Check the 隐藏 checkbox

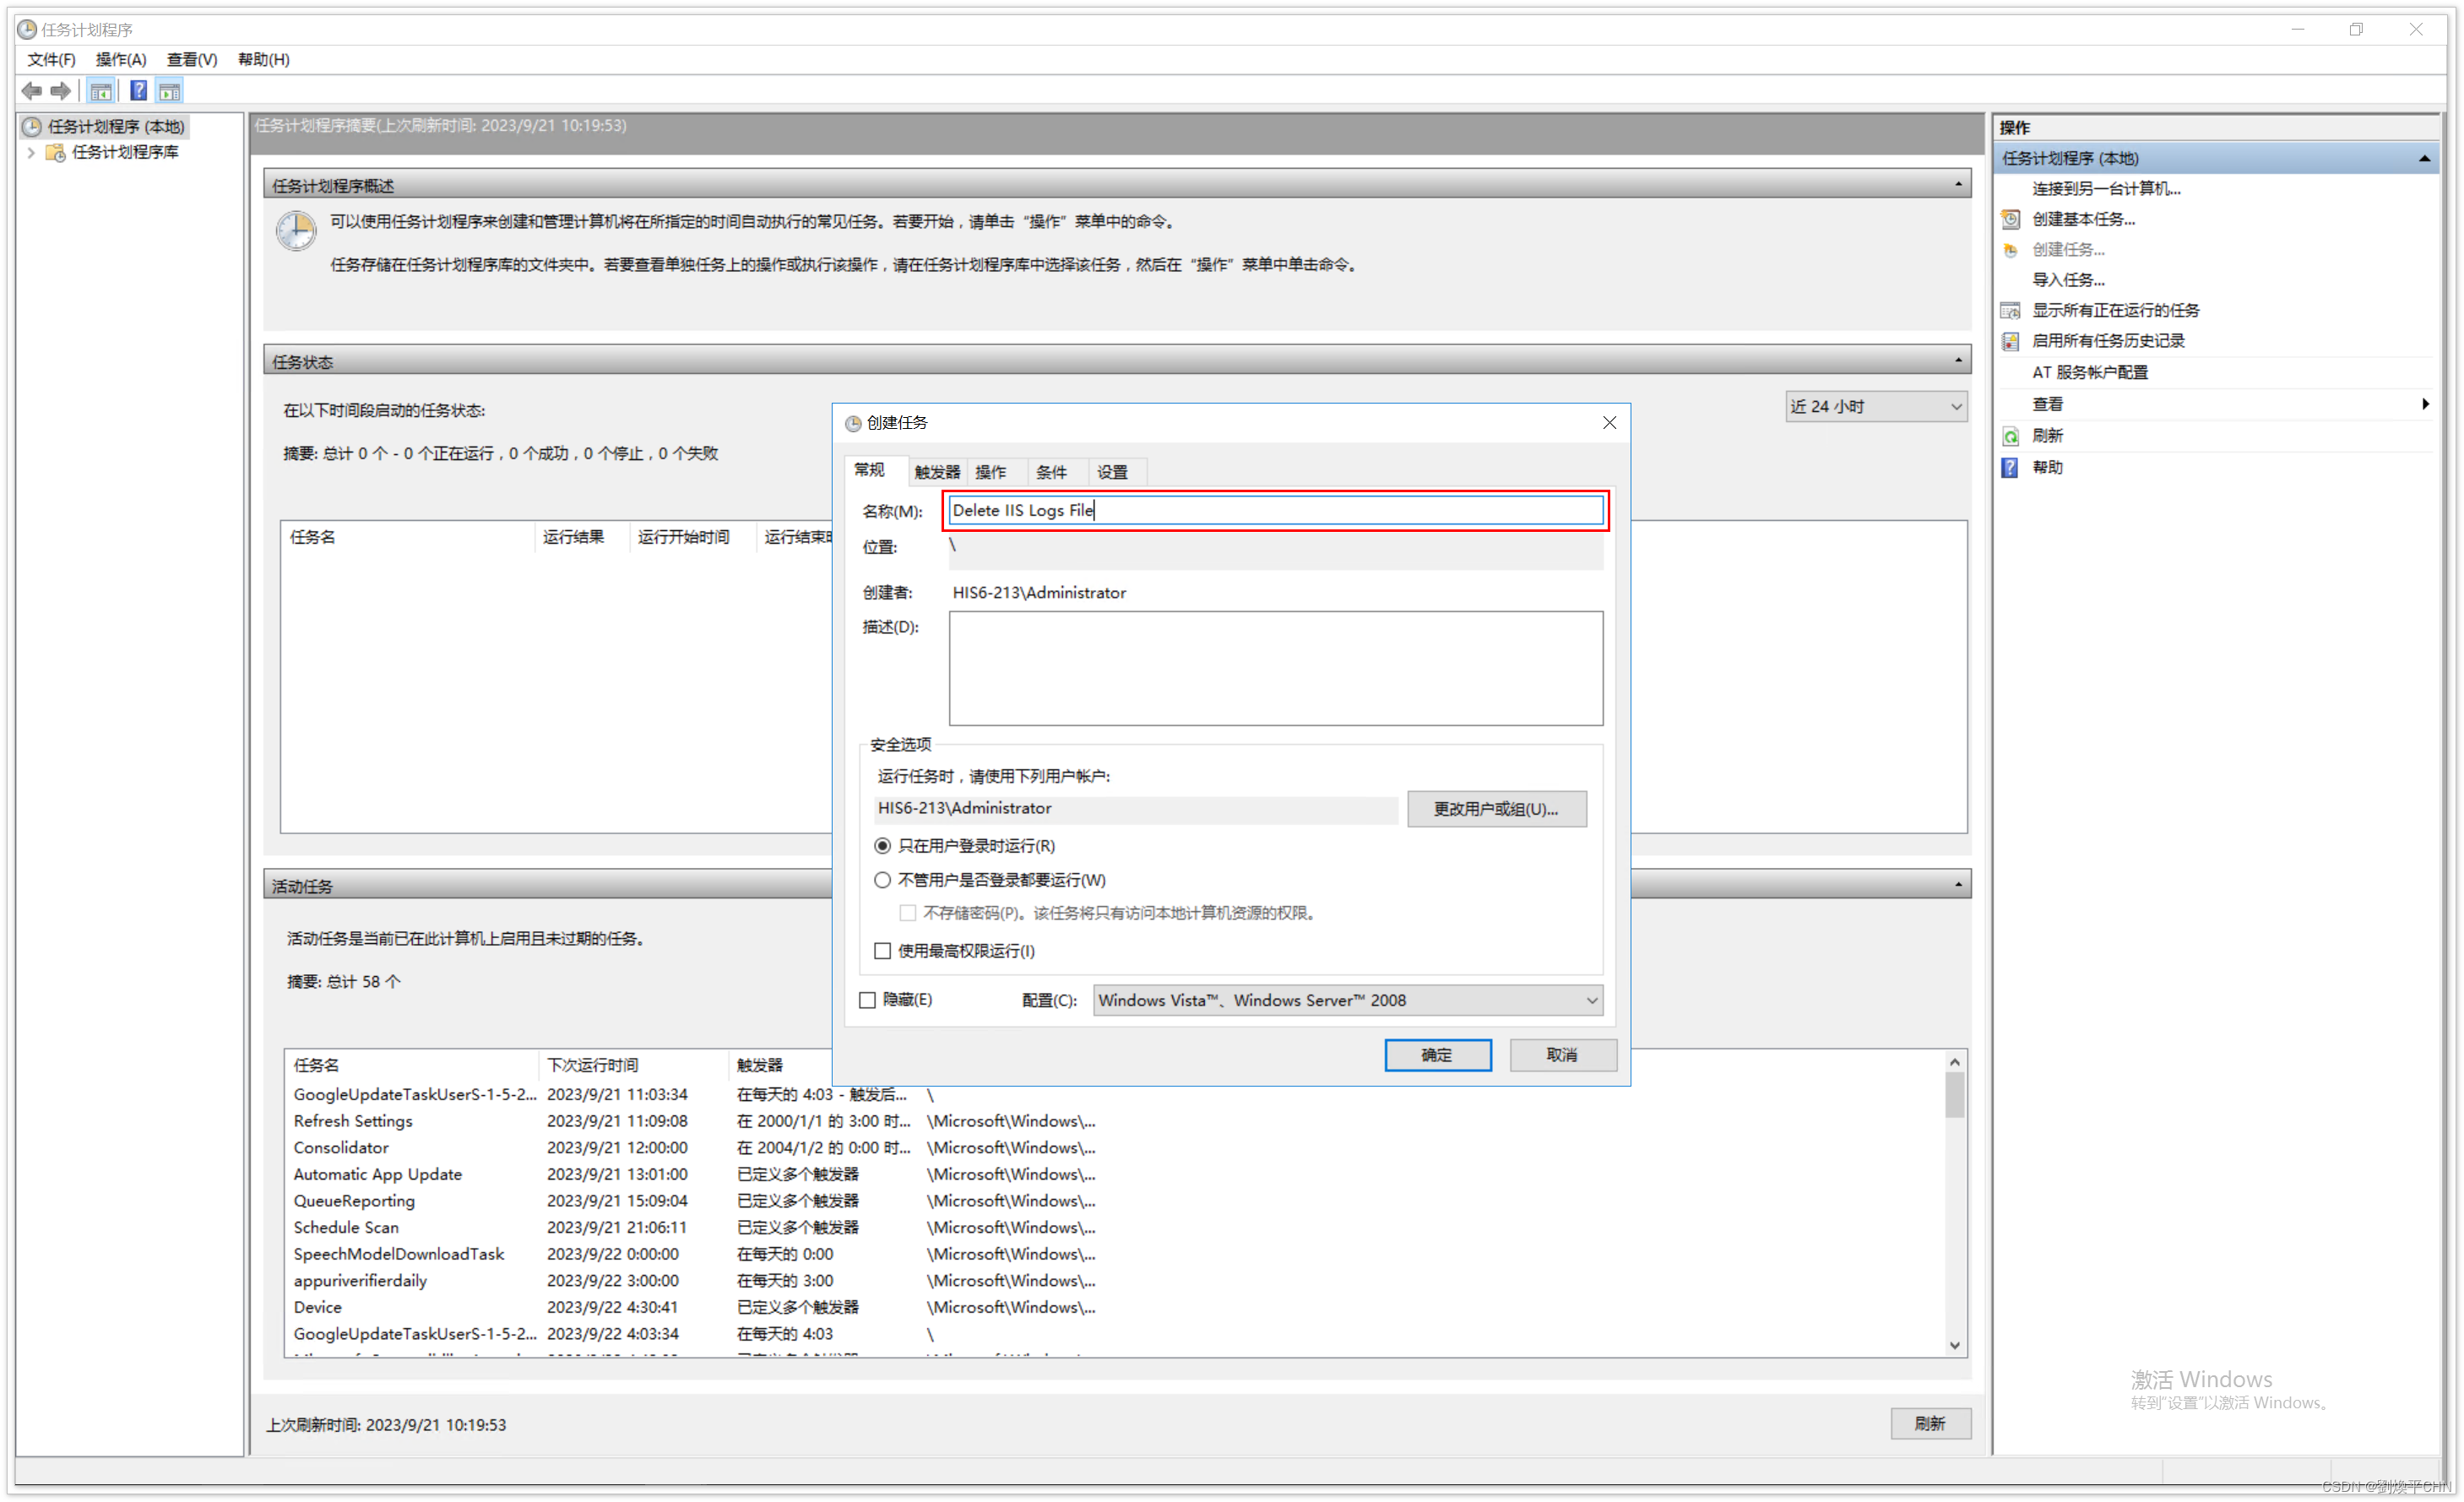click(867, 1000)
